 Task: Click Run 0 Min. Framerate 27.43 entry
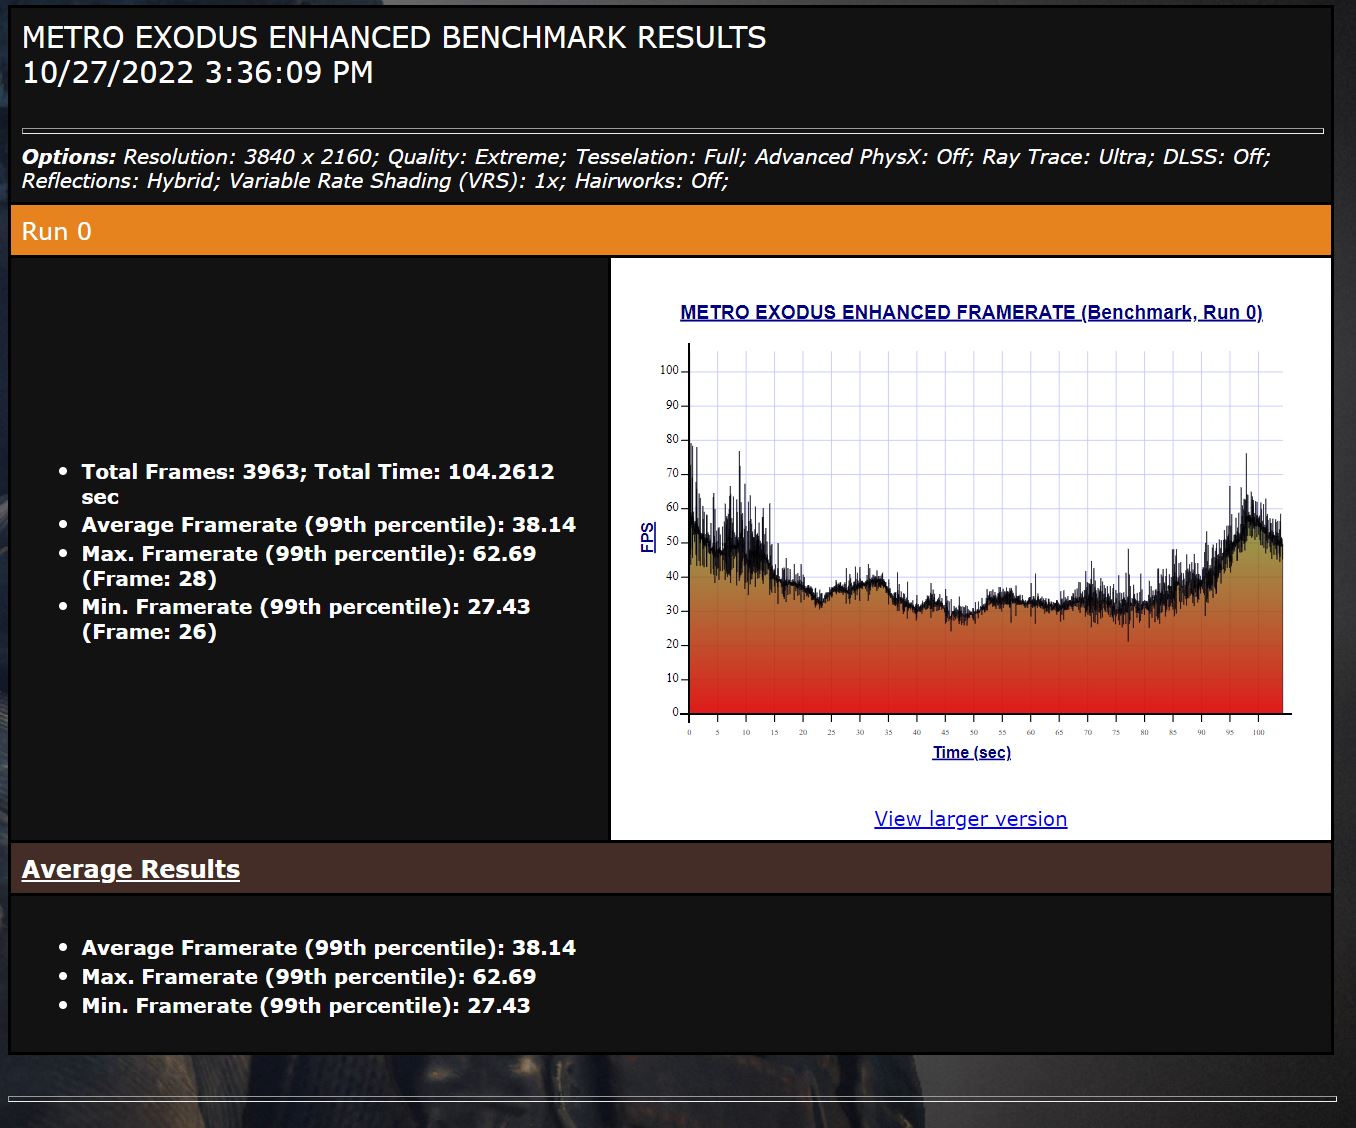click(305, 607)
